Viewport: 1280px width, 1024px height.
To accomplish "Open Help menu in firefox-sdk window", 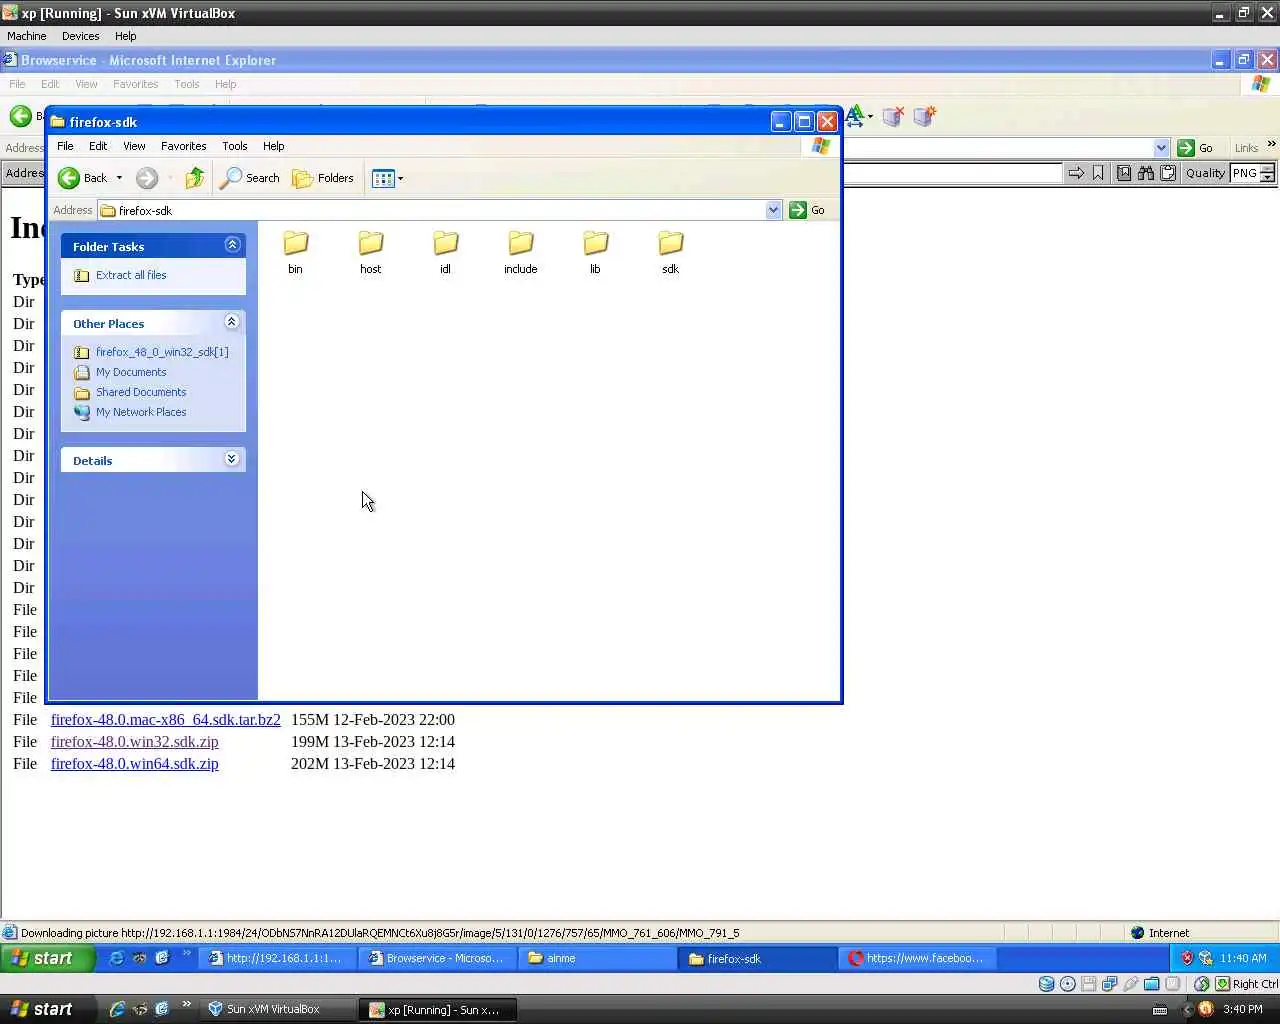I will click(273, 146).
